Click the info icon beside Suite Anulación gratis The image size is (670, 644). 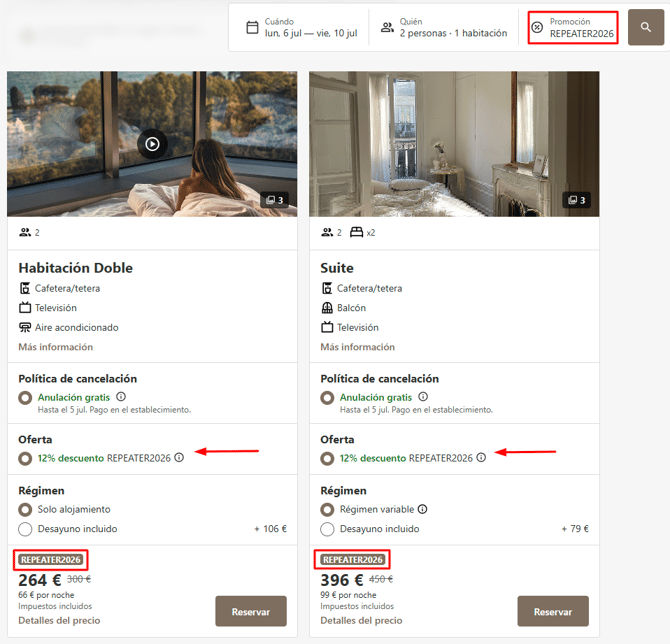pyautogui.click(x=423, y=397)
